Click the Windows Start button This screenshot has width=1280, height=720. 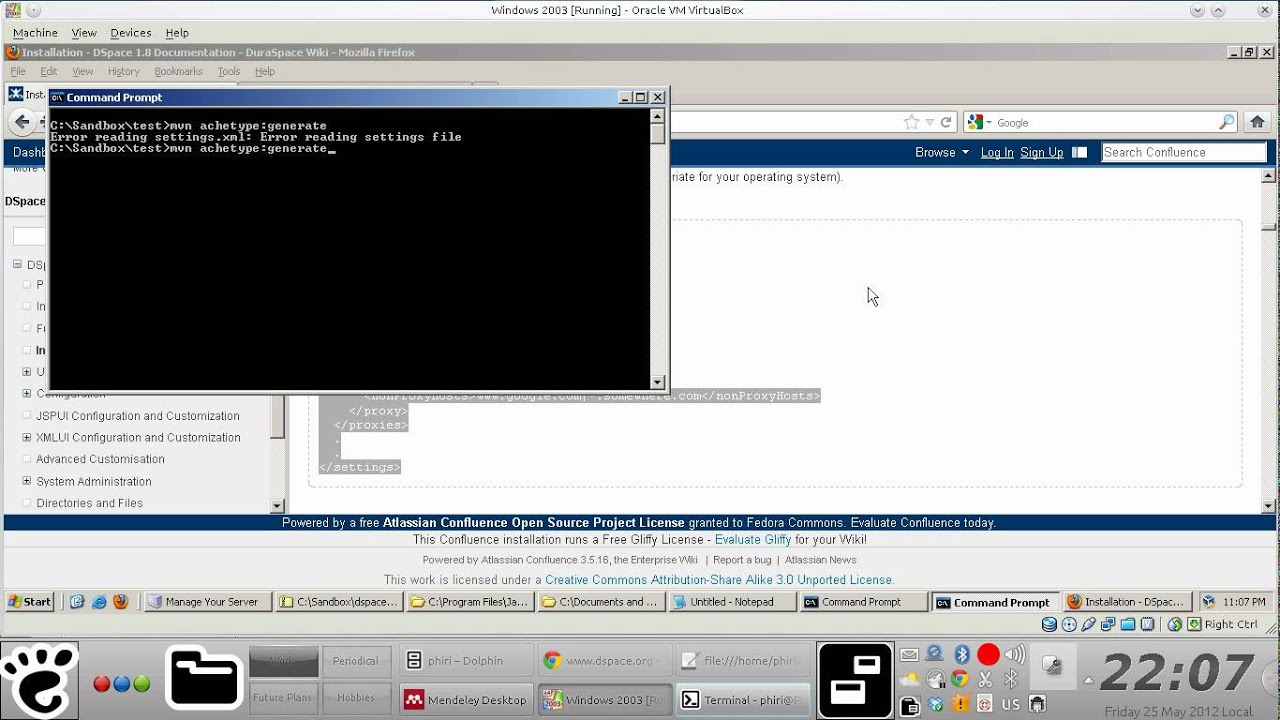click(30, 602)
